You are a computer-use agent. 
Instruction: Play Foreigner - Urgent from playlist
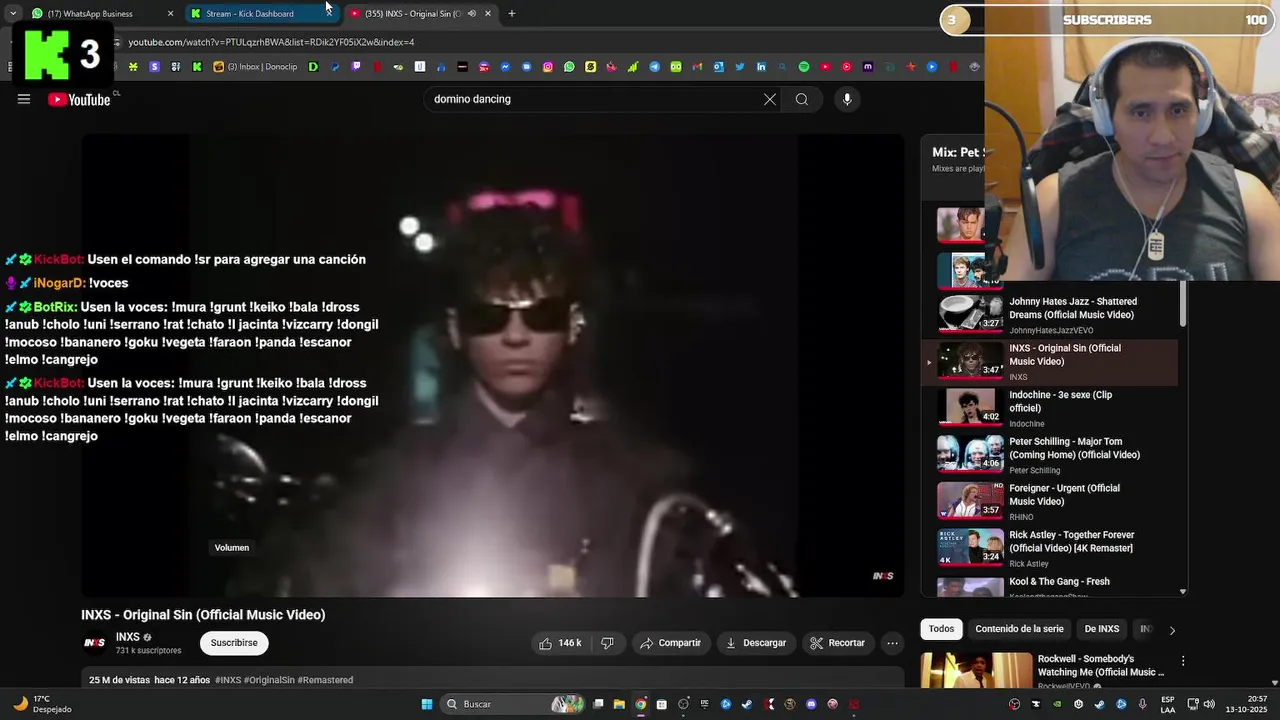click(x=1049, y=501)
